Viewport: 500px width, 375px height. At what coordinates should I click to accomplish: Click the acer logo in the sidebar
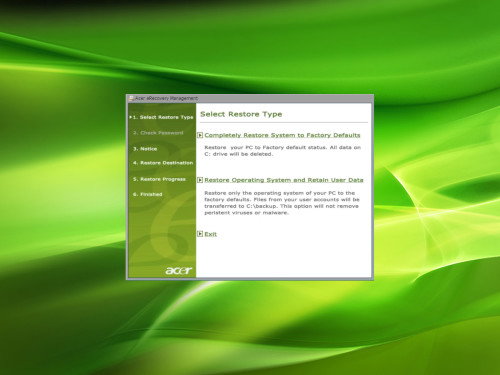179,270
